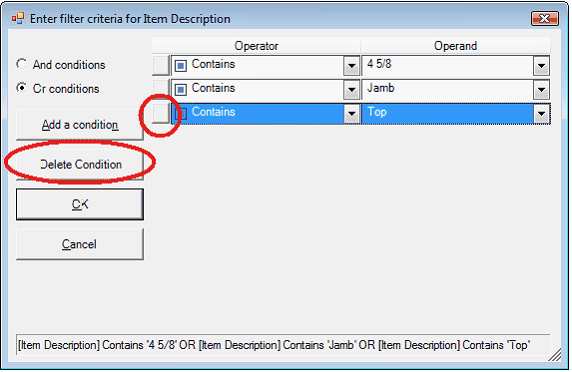Click the operator icon in the 4 5/8 row

coord(181,66)
